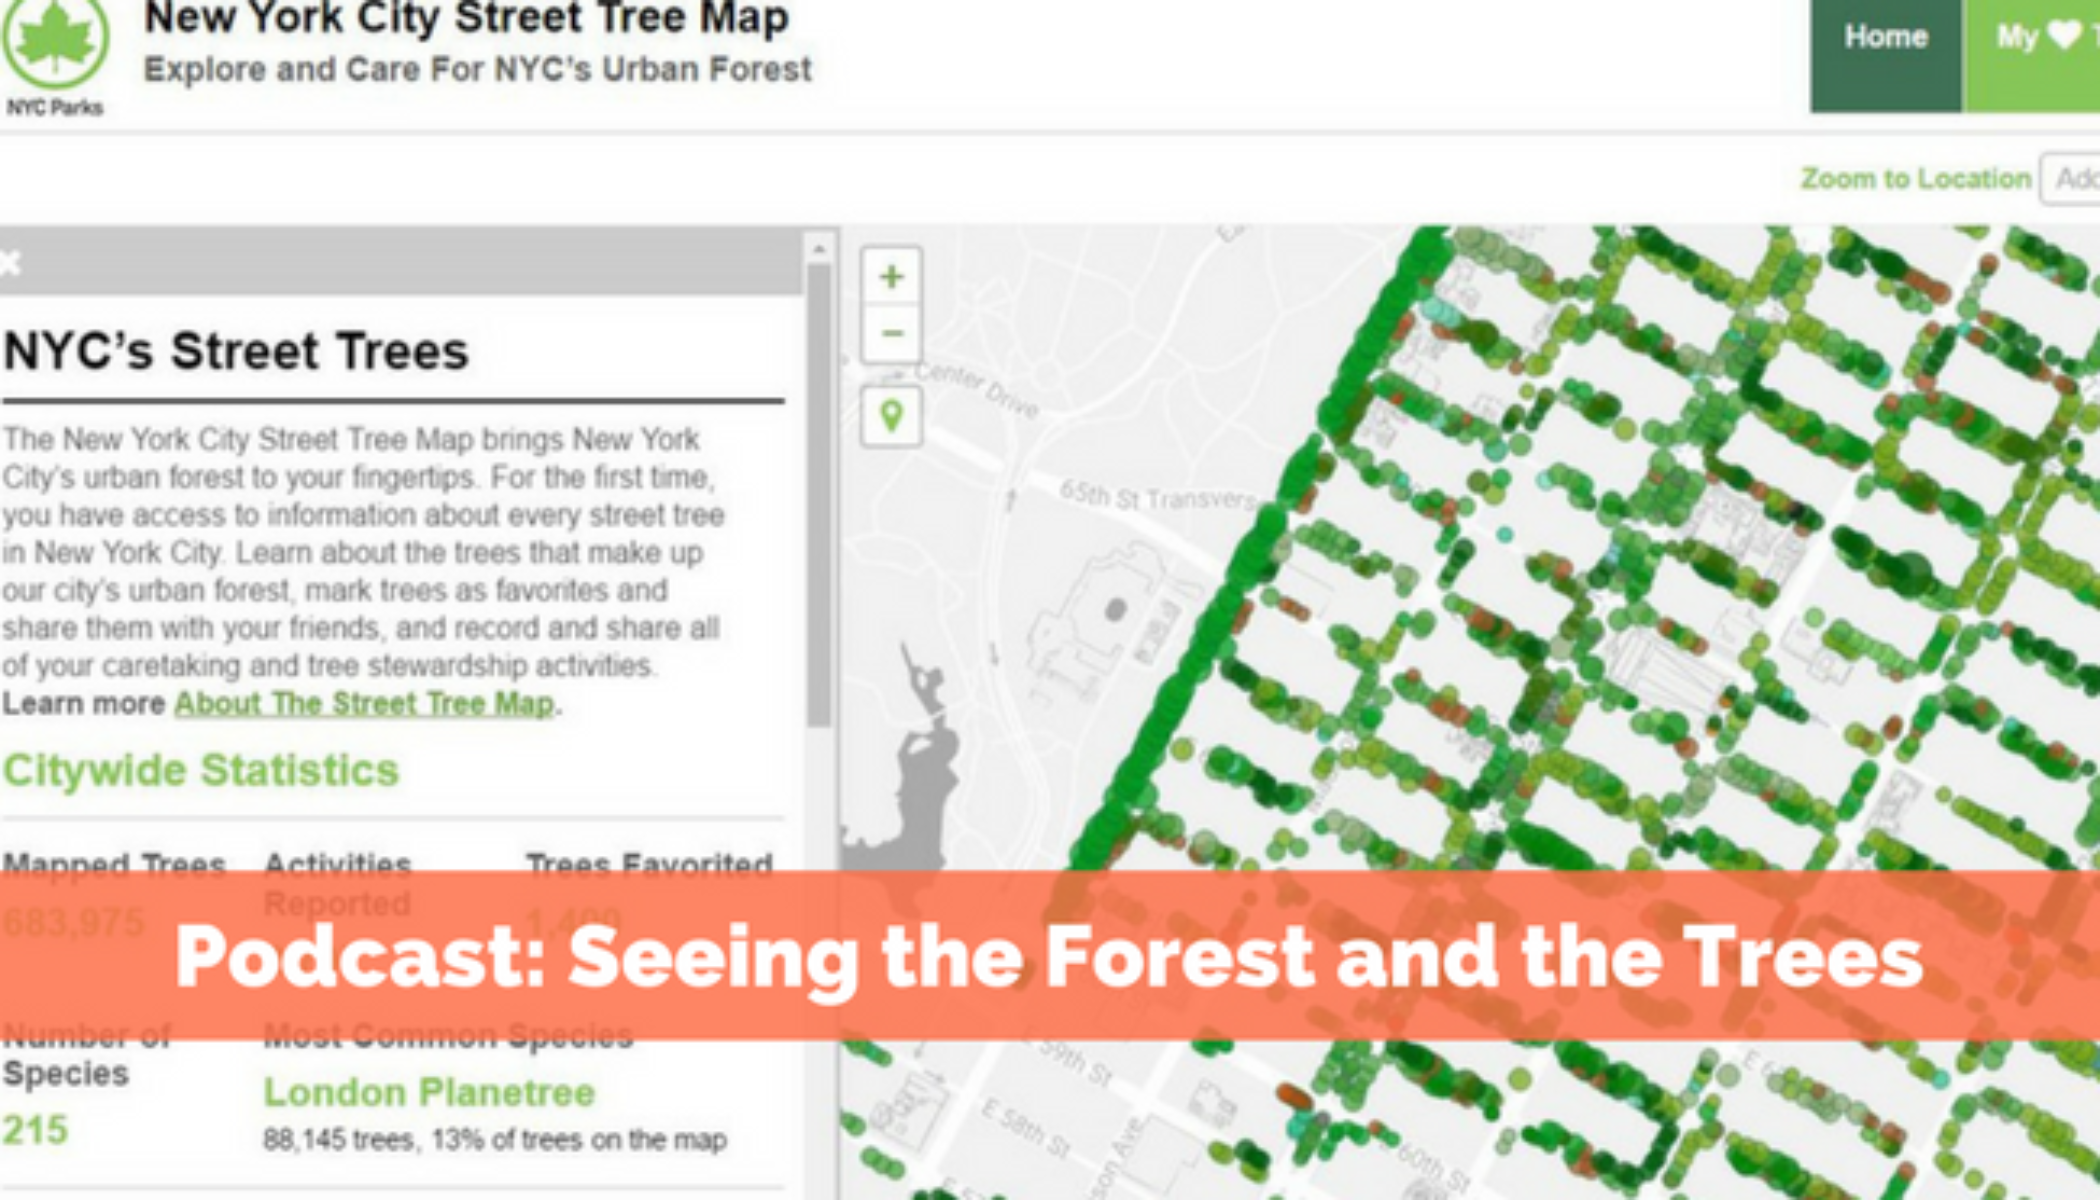Click the 215 species count
Viewport: 2100px width, 1200px height.
pyautogui.click(x=35, y=1131)
